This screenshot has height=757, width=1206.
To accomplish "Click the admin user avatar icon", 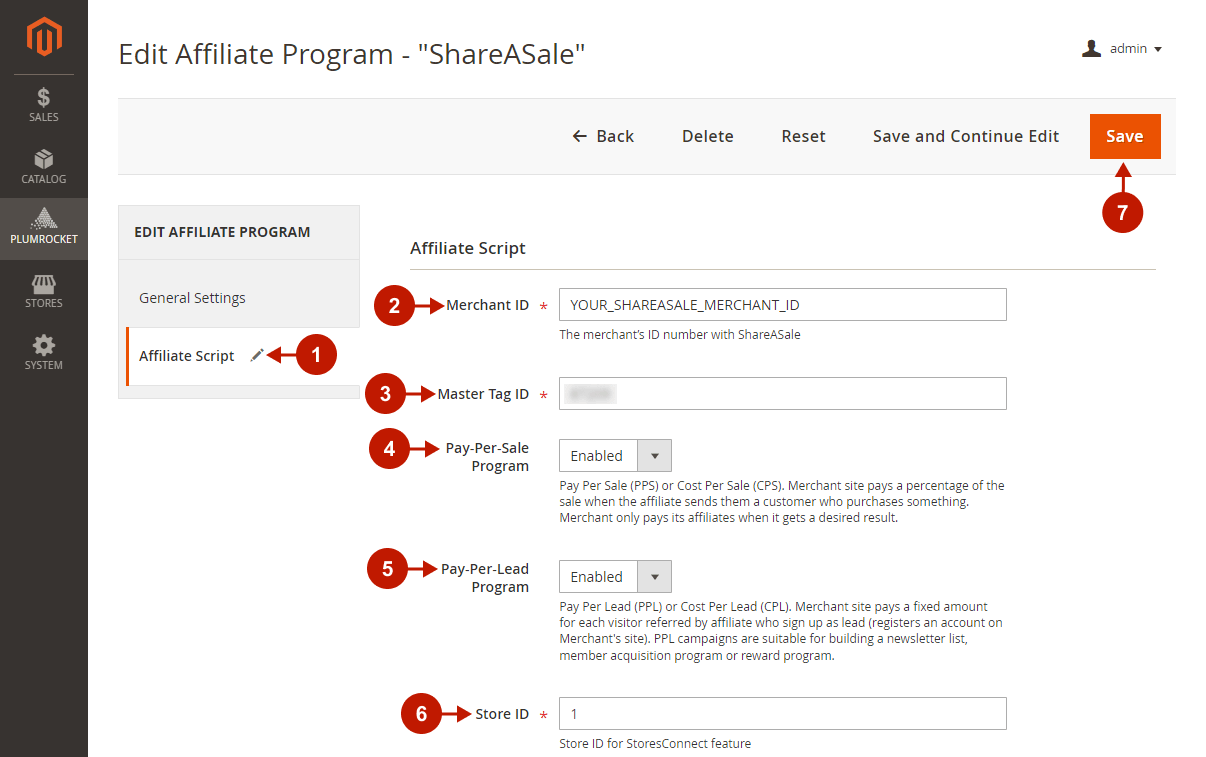I will 1091,48.
